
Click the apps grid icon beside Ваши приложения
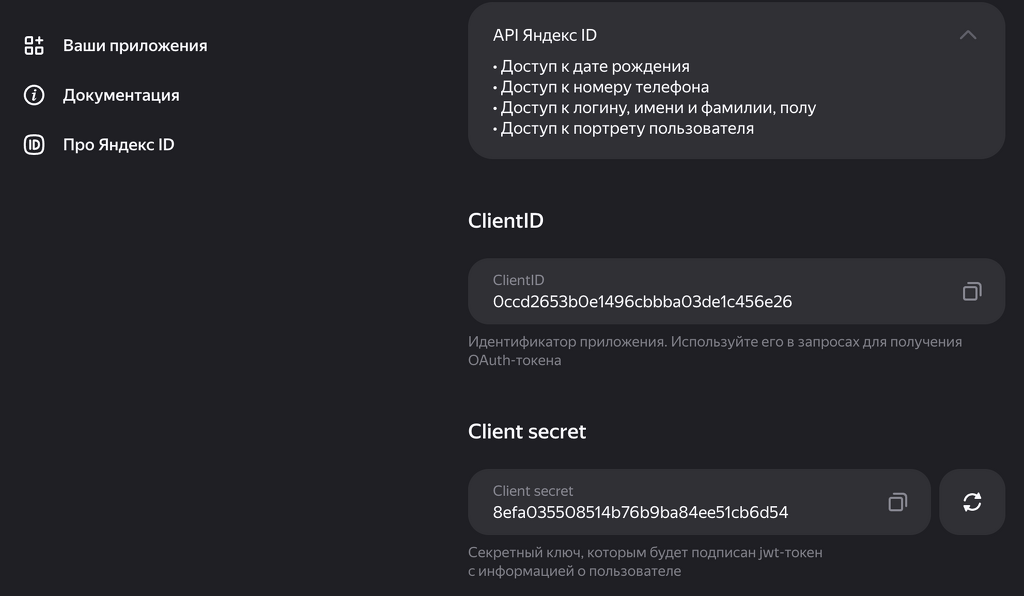34,46
